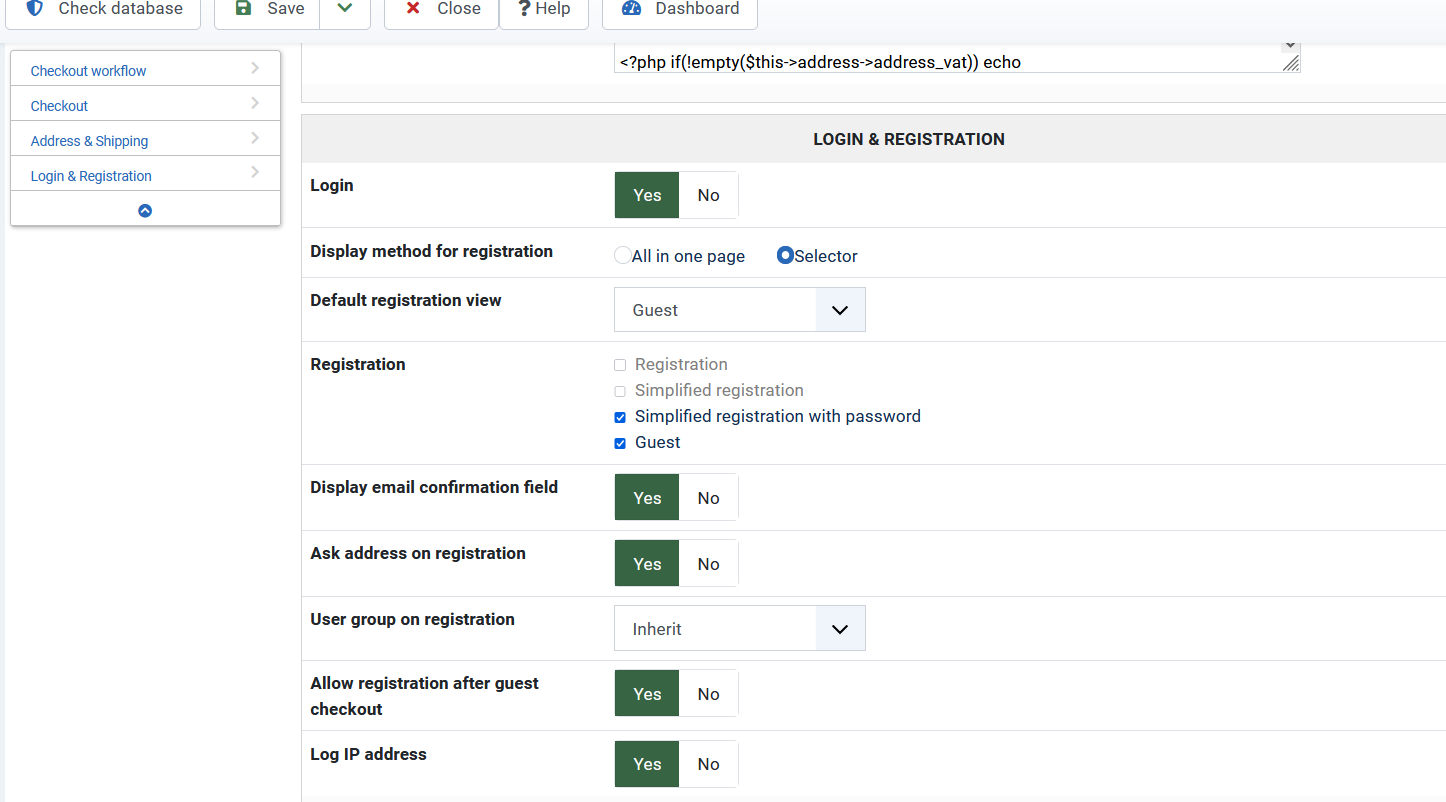Enable the Simplified registration with password checkbox
The height and width of the screenshot is (802, 1446).
pos(620,417)
